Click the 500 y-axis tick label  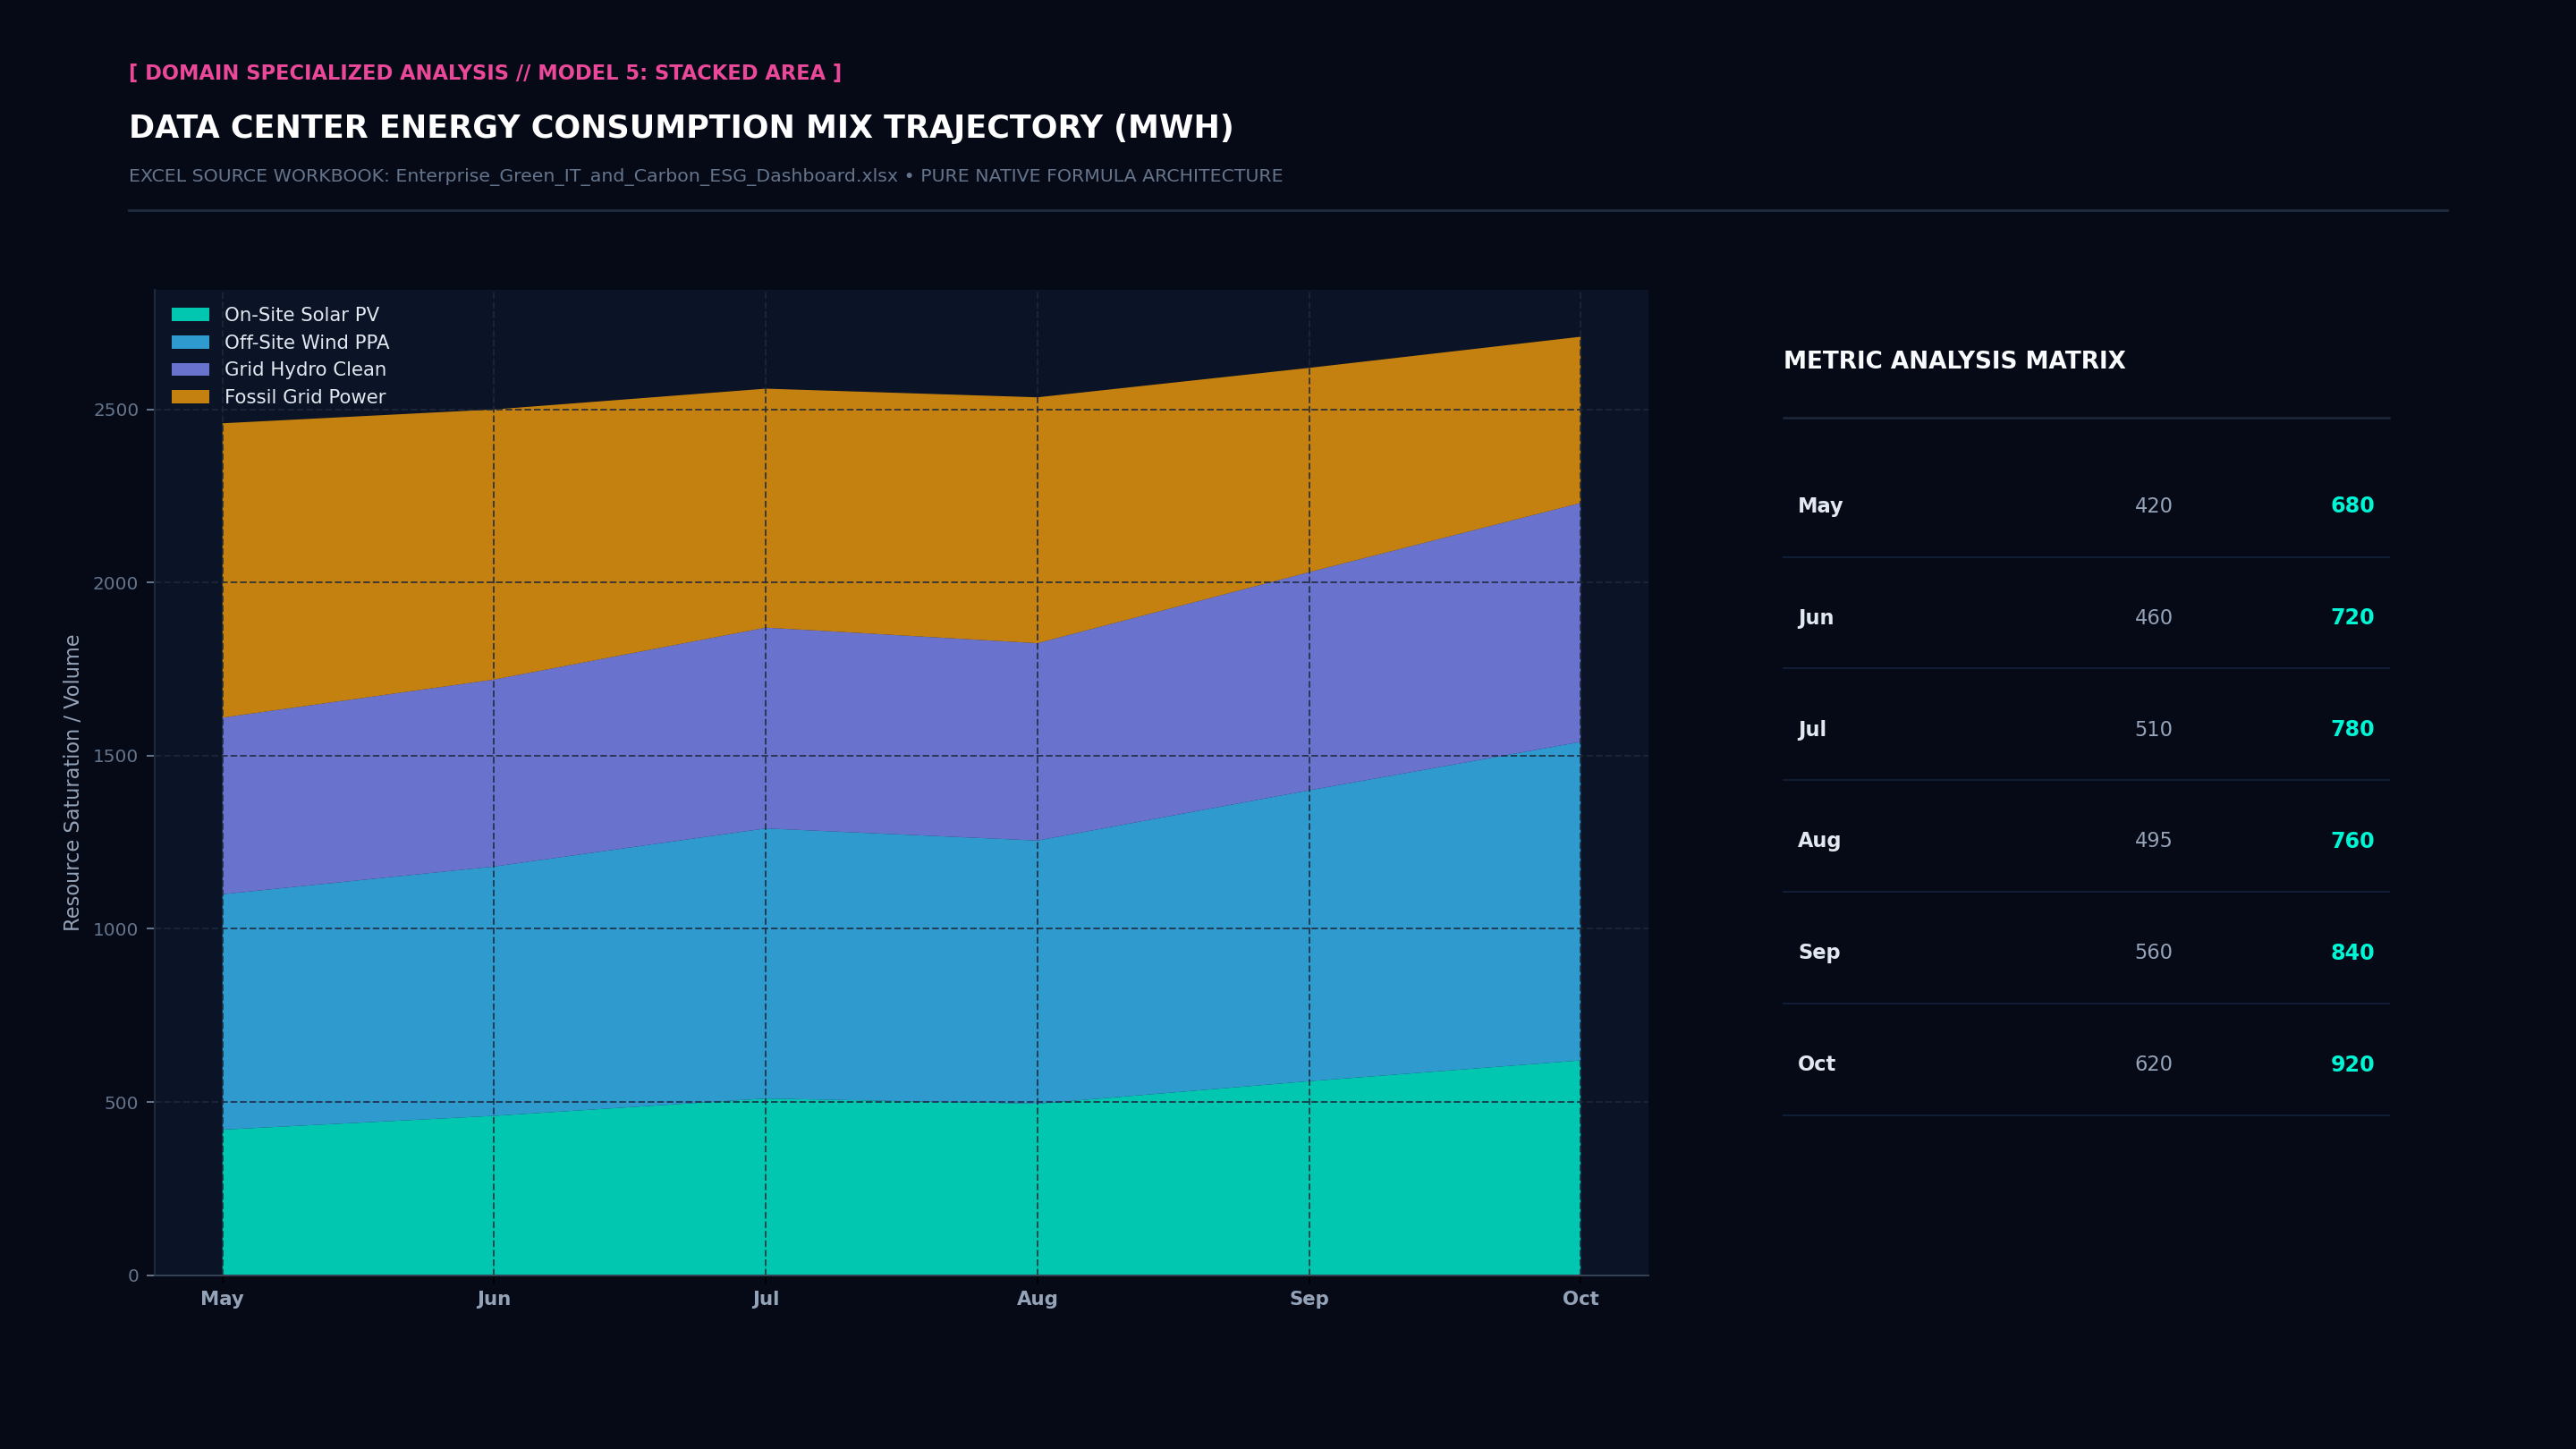pos(122,1103)
